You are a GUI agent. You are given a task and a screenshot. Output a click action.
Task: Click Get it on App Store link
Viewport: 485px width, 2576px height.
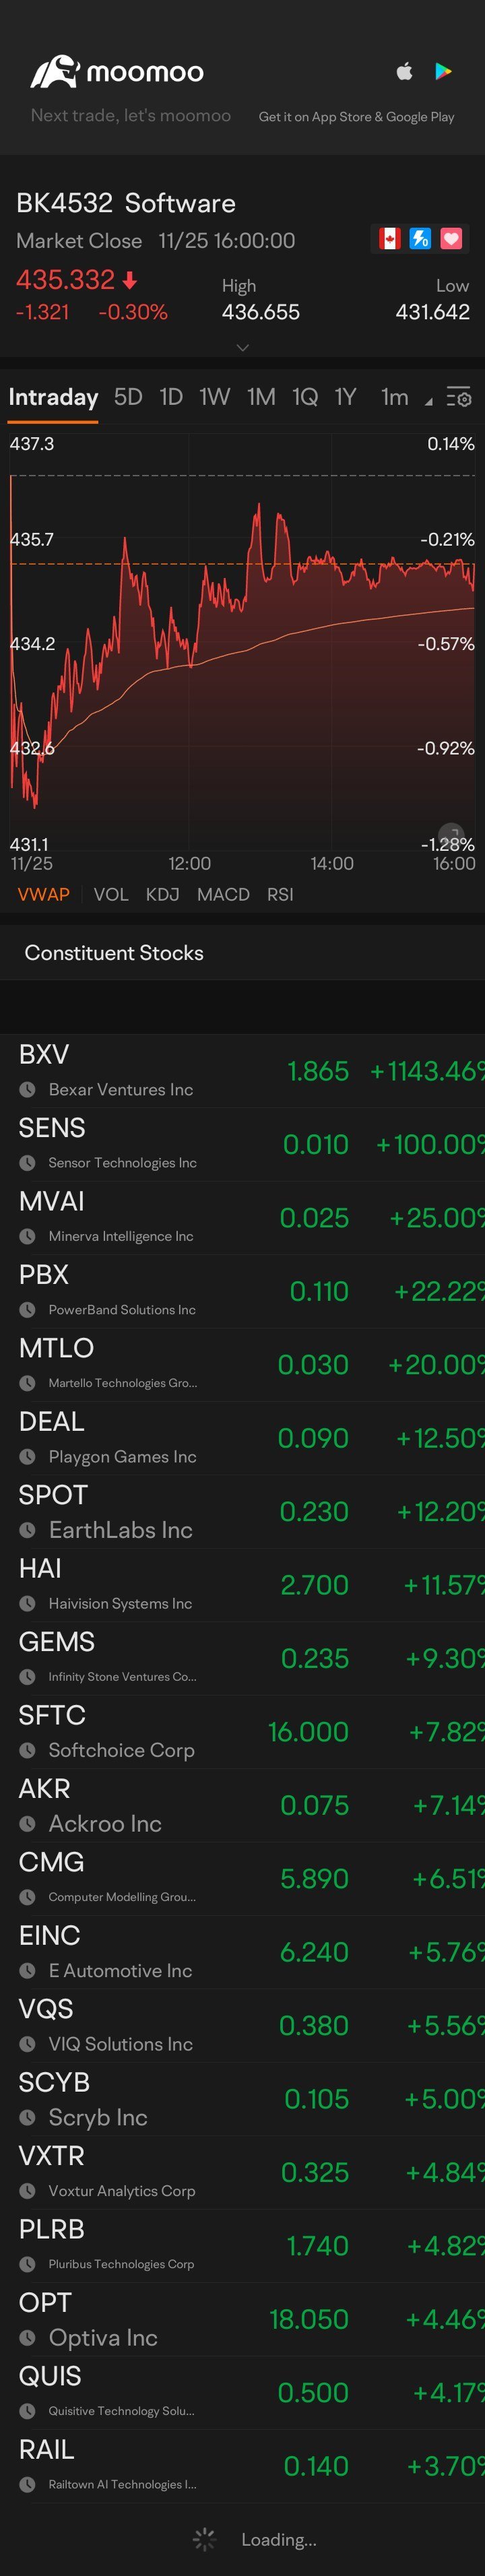[x=356, y=117]
